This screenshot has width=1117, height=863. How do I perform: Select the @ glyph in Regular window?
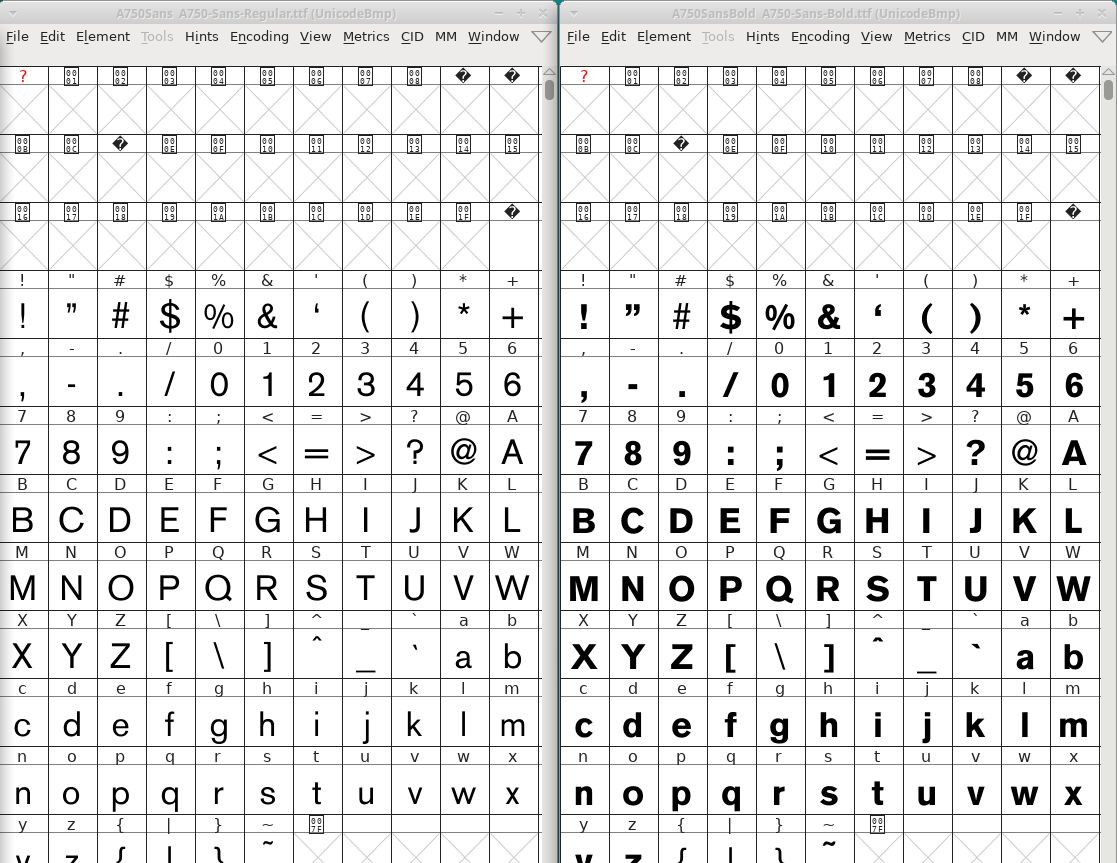coord(463,451)
